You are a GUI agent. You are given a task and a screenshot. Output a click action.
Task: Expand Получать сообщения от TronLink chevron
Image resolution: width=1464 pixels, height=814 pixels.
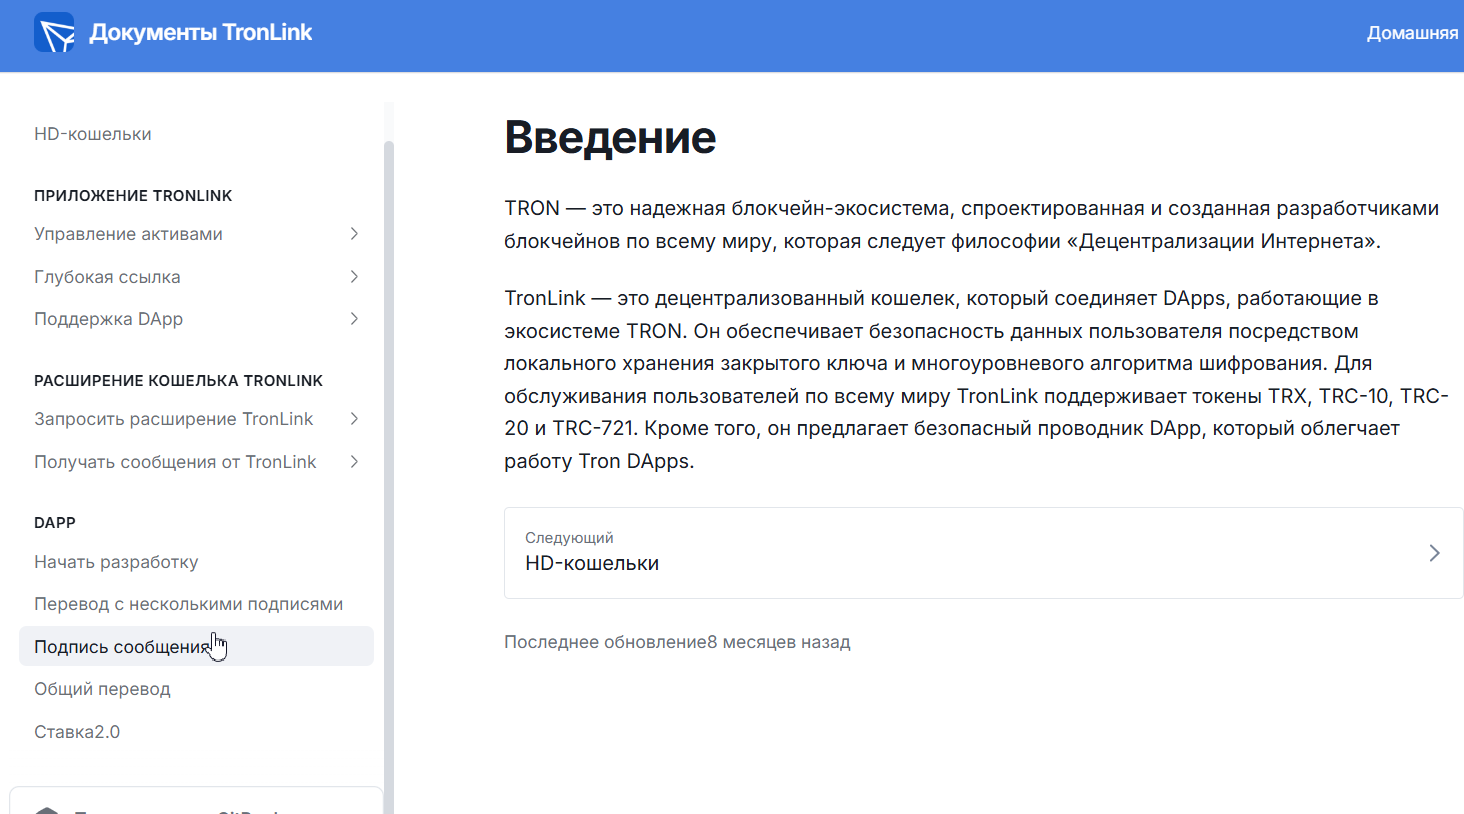pyautogui.click(x=354, y=462)
